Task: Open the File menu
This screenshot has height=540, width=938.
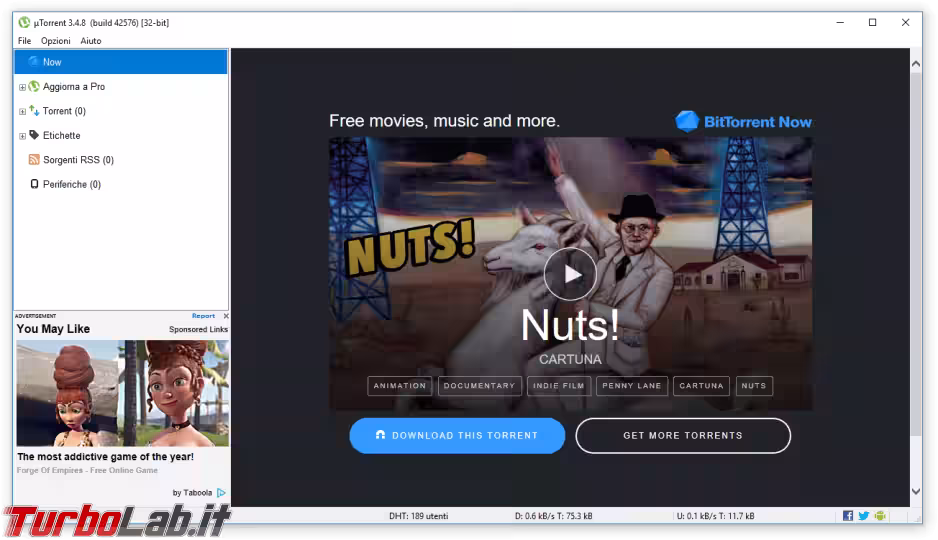Action: (24, 41)
